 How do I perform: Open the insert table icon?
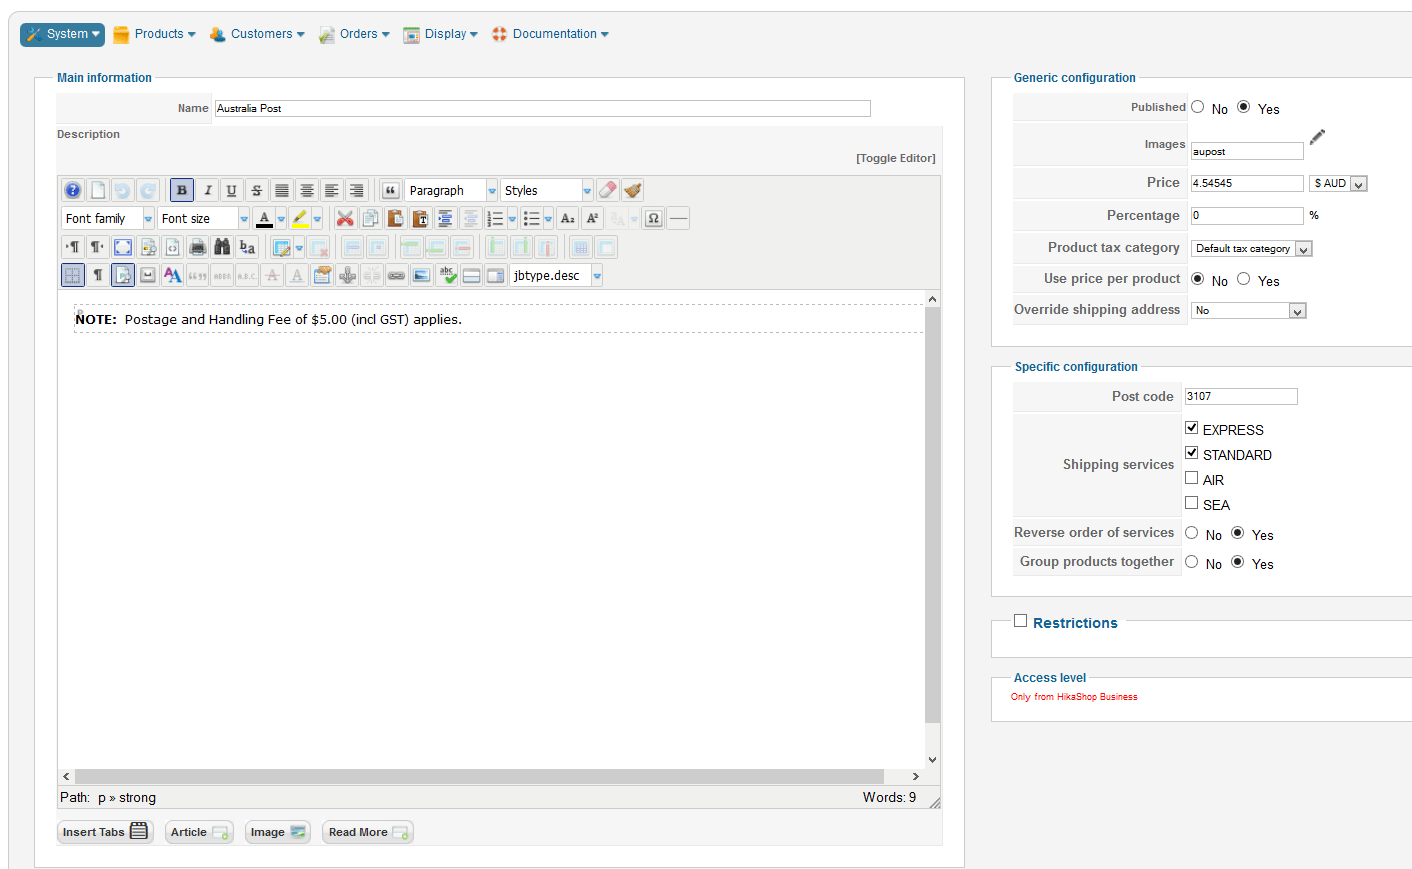(282, 247)
